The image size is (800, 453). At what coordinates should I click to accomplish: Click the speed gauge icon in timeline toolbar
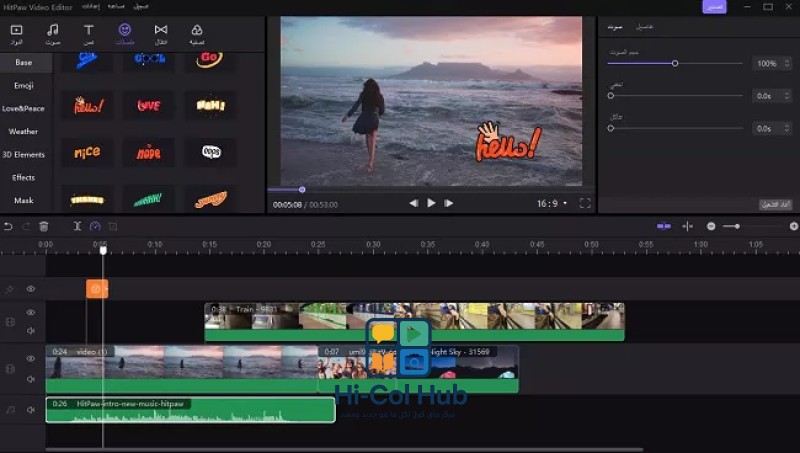95,227
